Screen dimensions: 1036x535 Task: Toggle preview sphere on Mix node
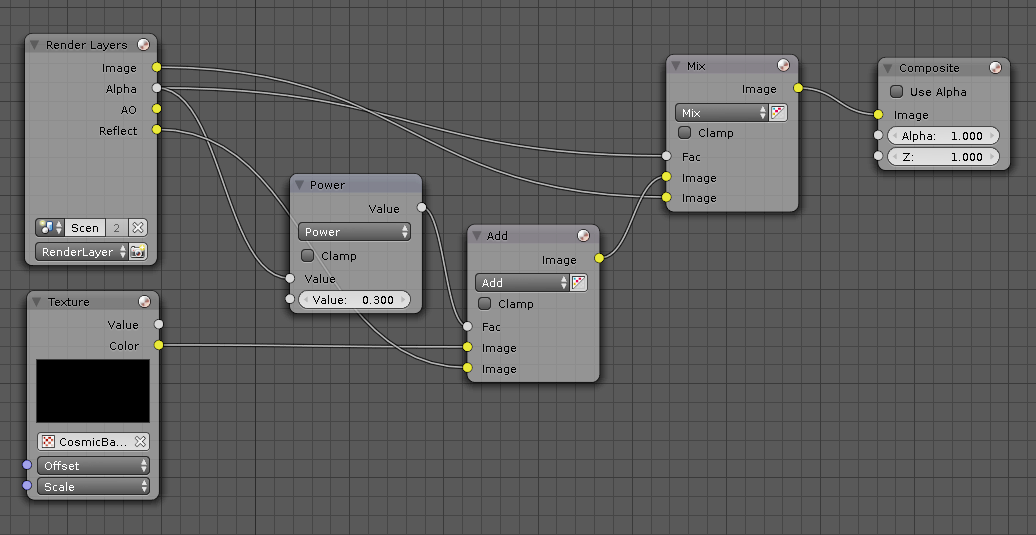784,65
